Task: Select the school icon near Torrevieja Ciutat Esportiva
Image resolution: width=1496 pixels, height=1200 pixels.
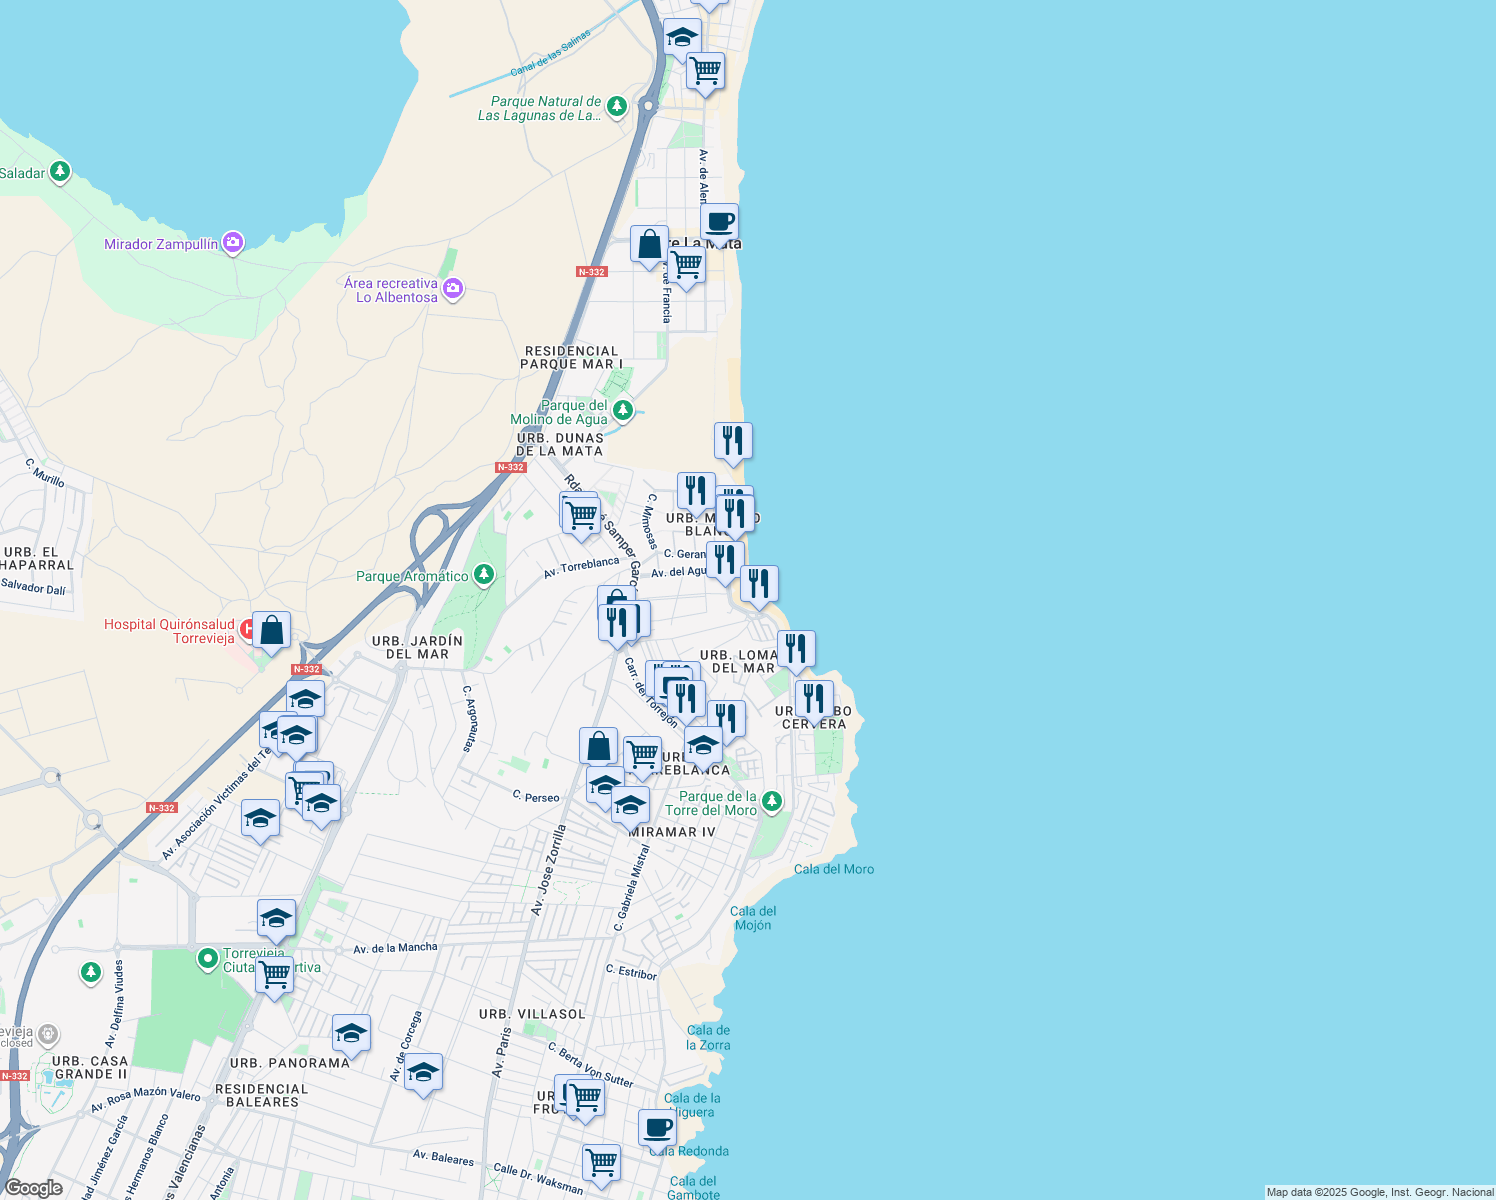Action: point(276,917)
